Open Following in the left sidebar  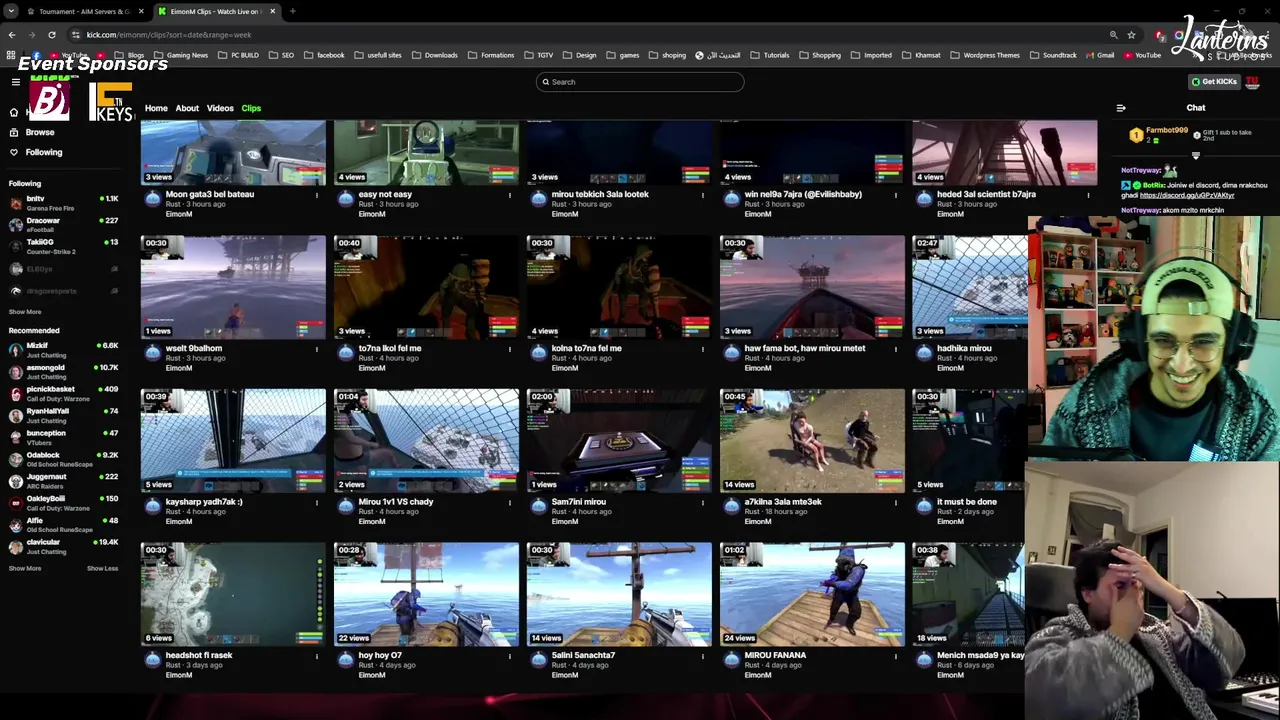(x=44, y=152)
